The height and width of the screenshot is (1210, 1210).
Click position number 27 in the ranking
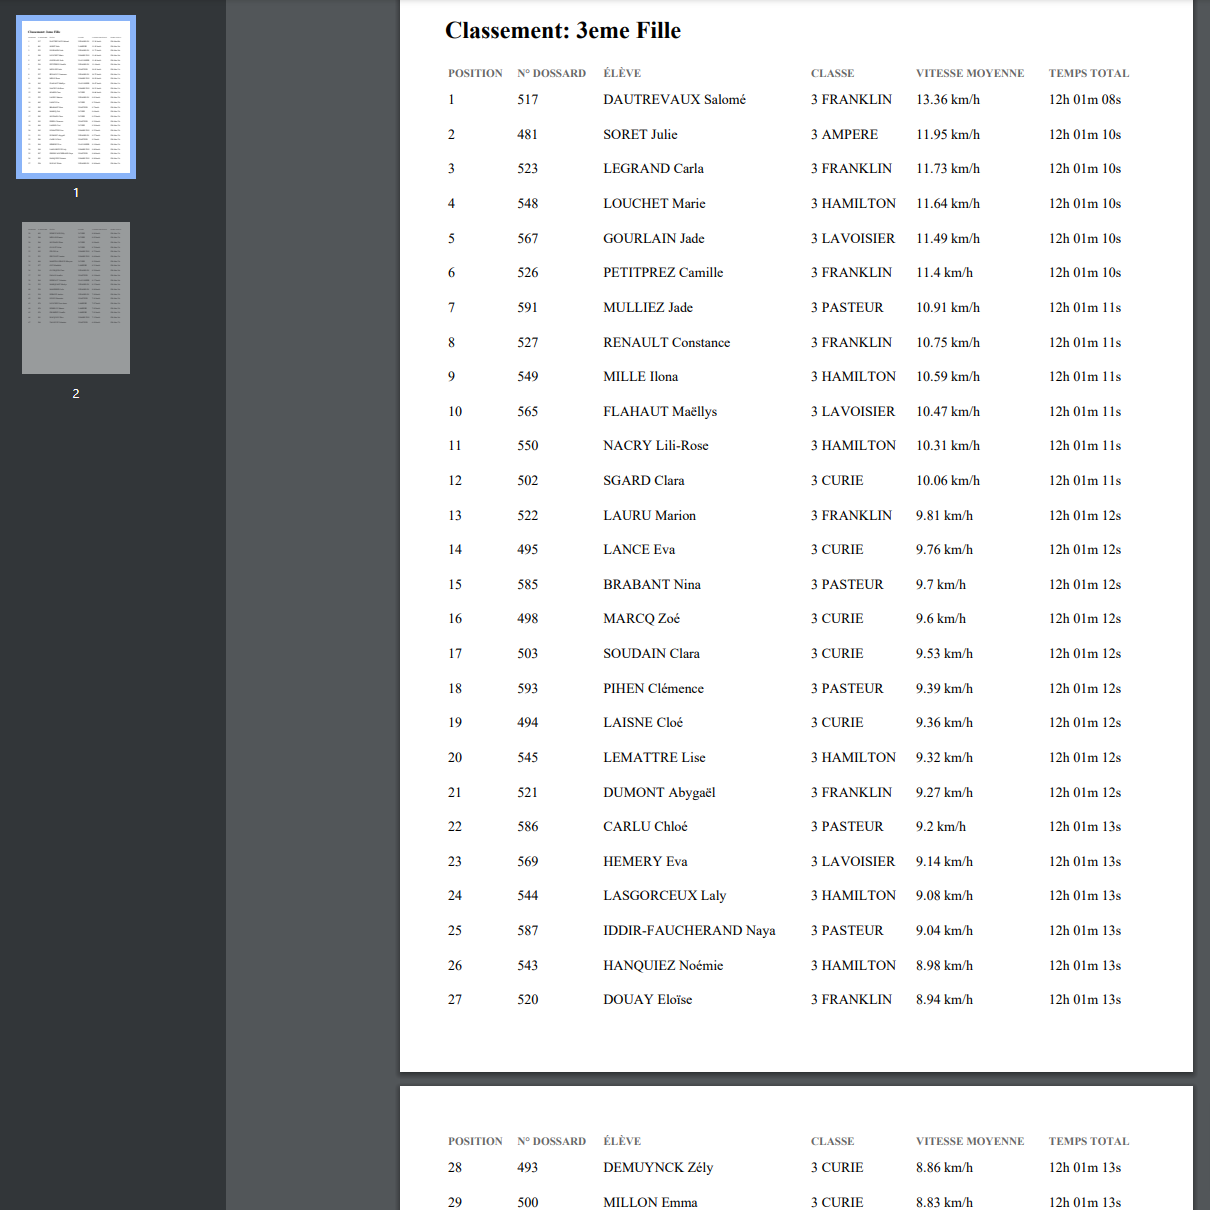455,1000
